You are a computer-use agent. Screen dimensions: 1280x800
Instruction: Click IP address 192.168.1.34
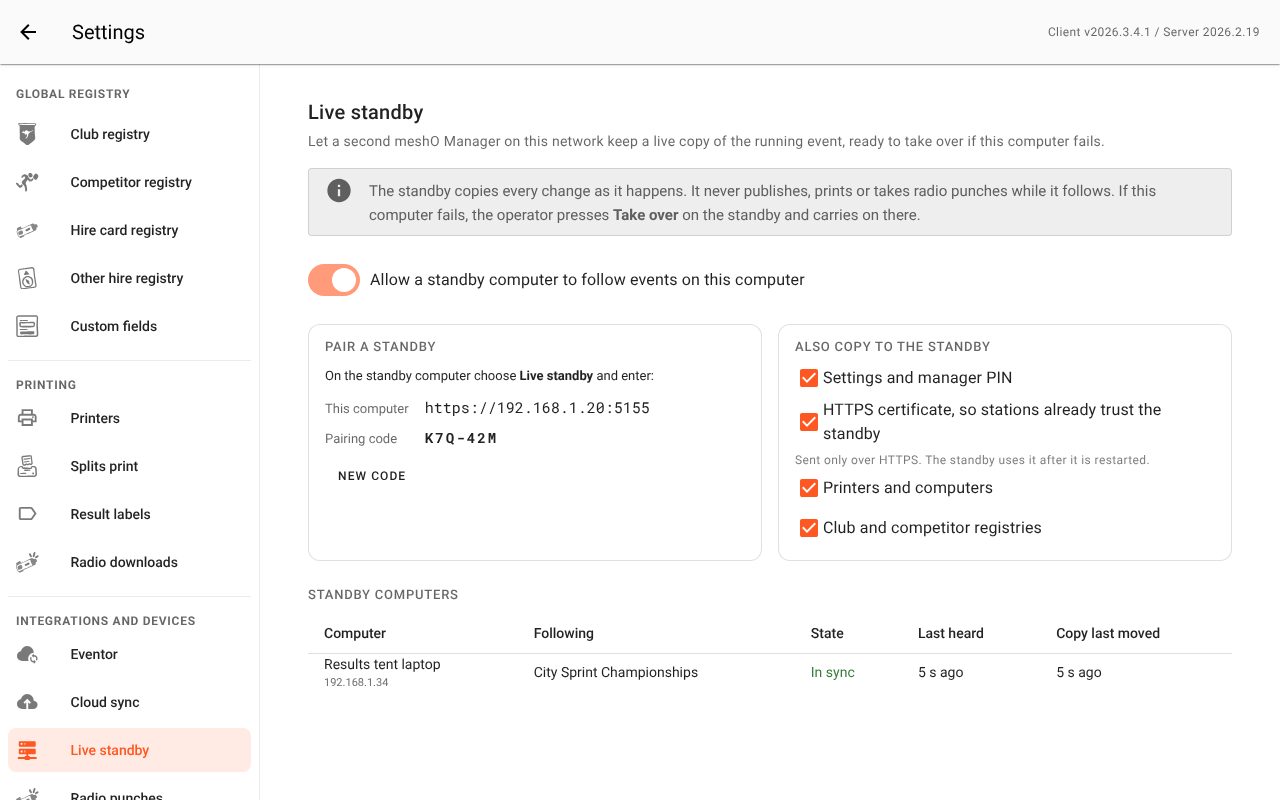click(356, 682)
